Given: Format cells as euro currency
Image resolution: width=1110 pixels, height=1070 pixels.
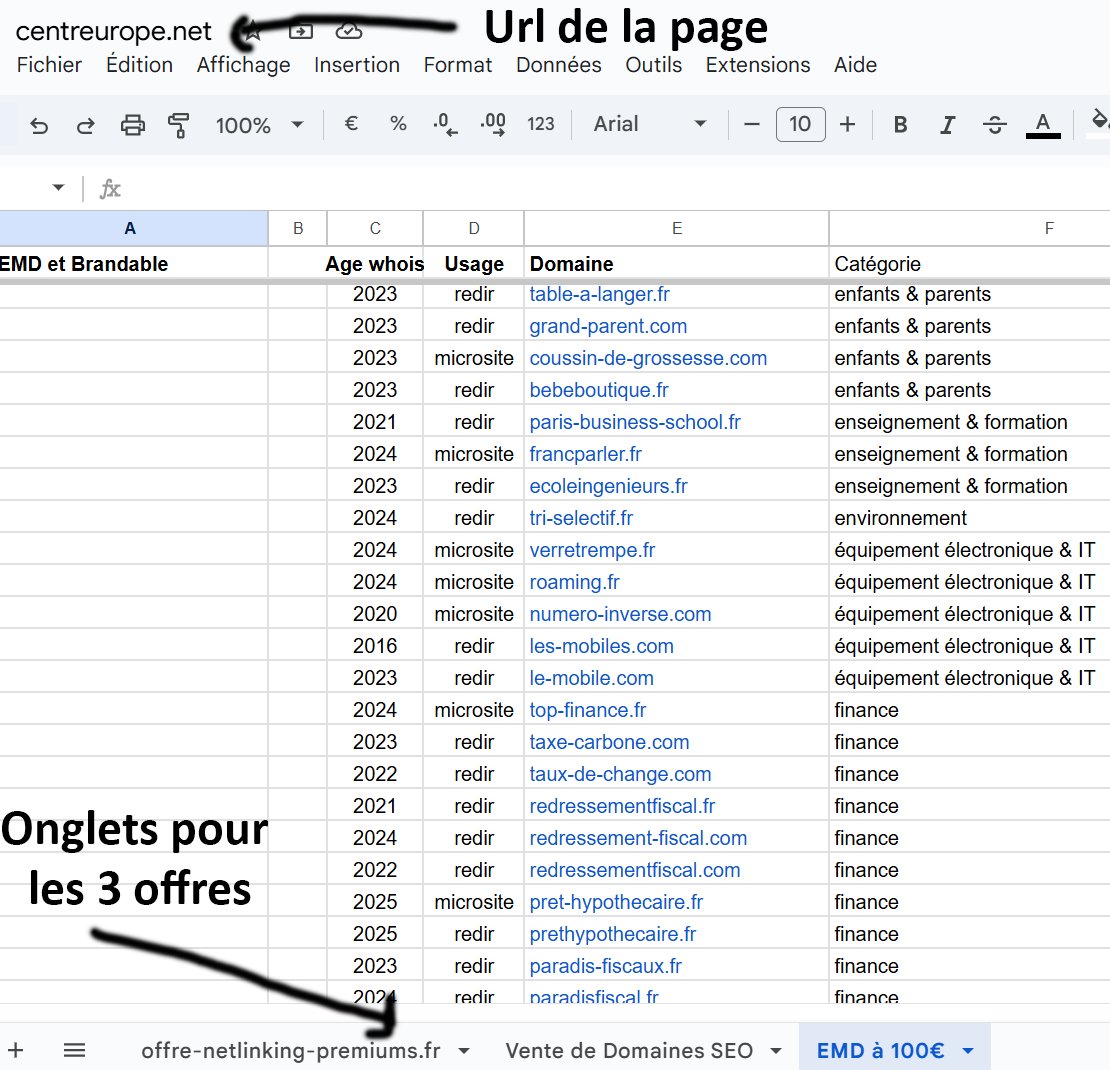Looking at the screenshot, I should pos(351,124).
